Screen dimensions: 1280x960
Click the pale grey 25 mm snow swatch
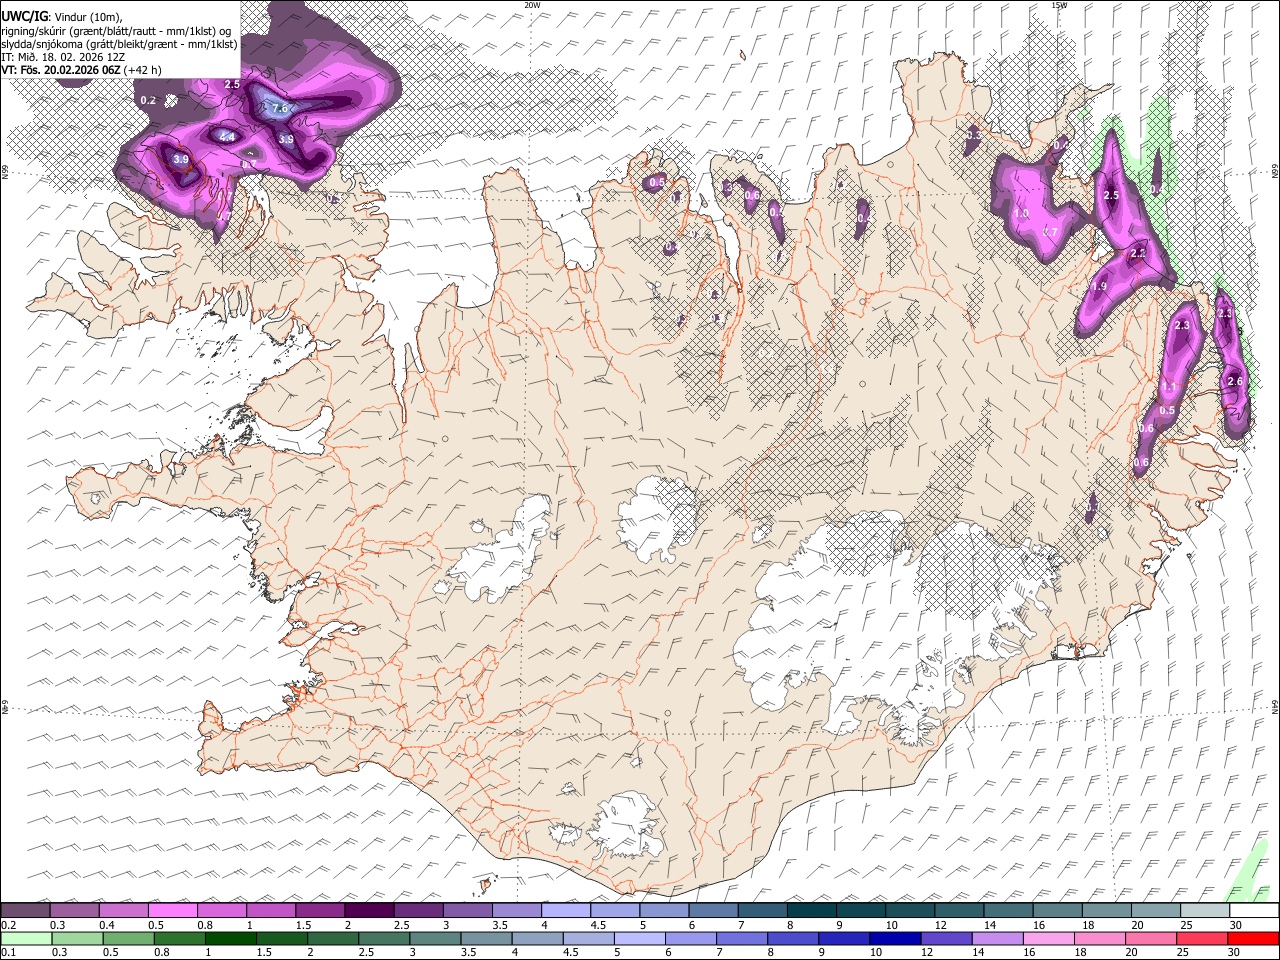coord(1203,911)
